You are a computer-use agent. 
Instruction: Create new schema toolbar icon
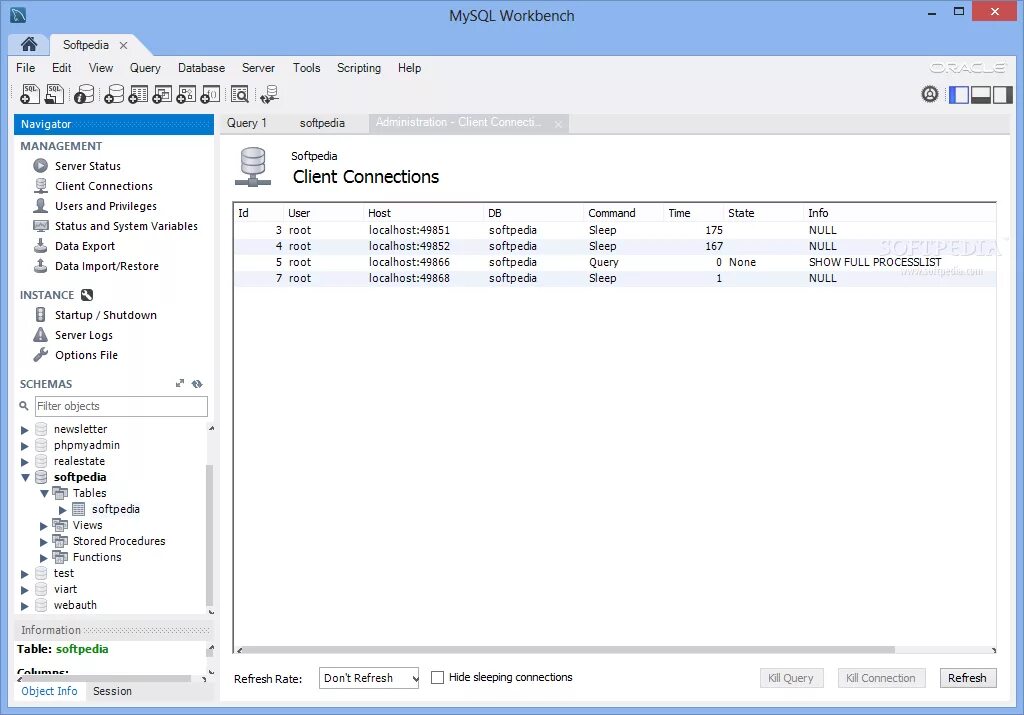114,94
